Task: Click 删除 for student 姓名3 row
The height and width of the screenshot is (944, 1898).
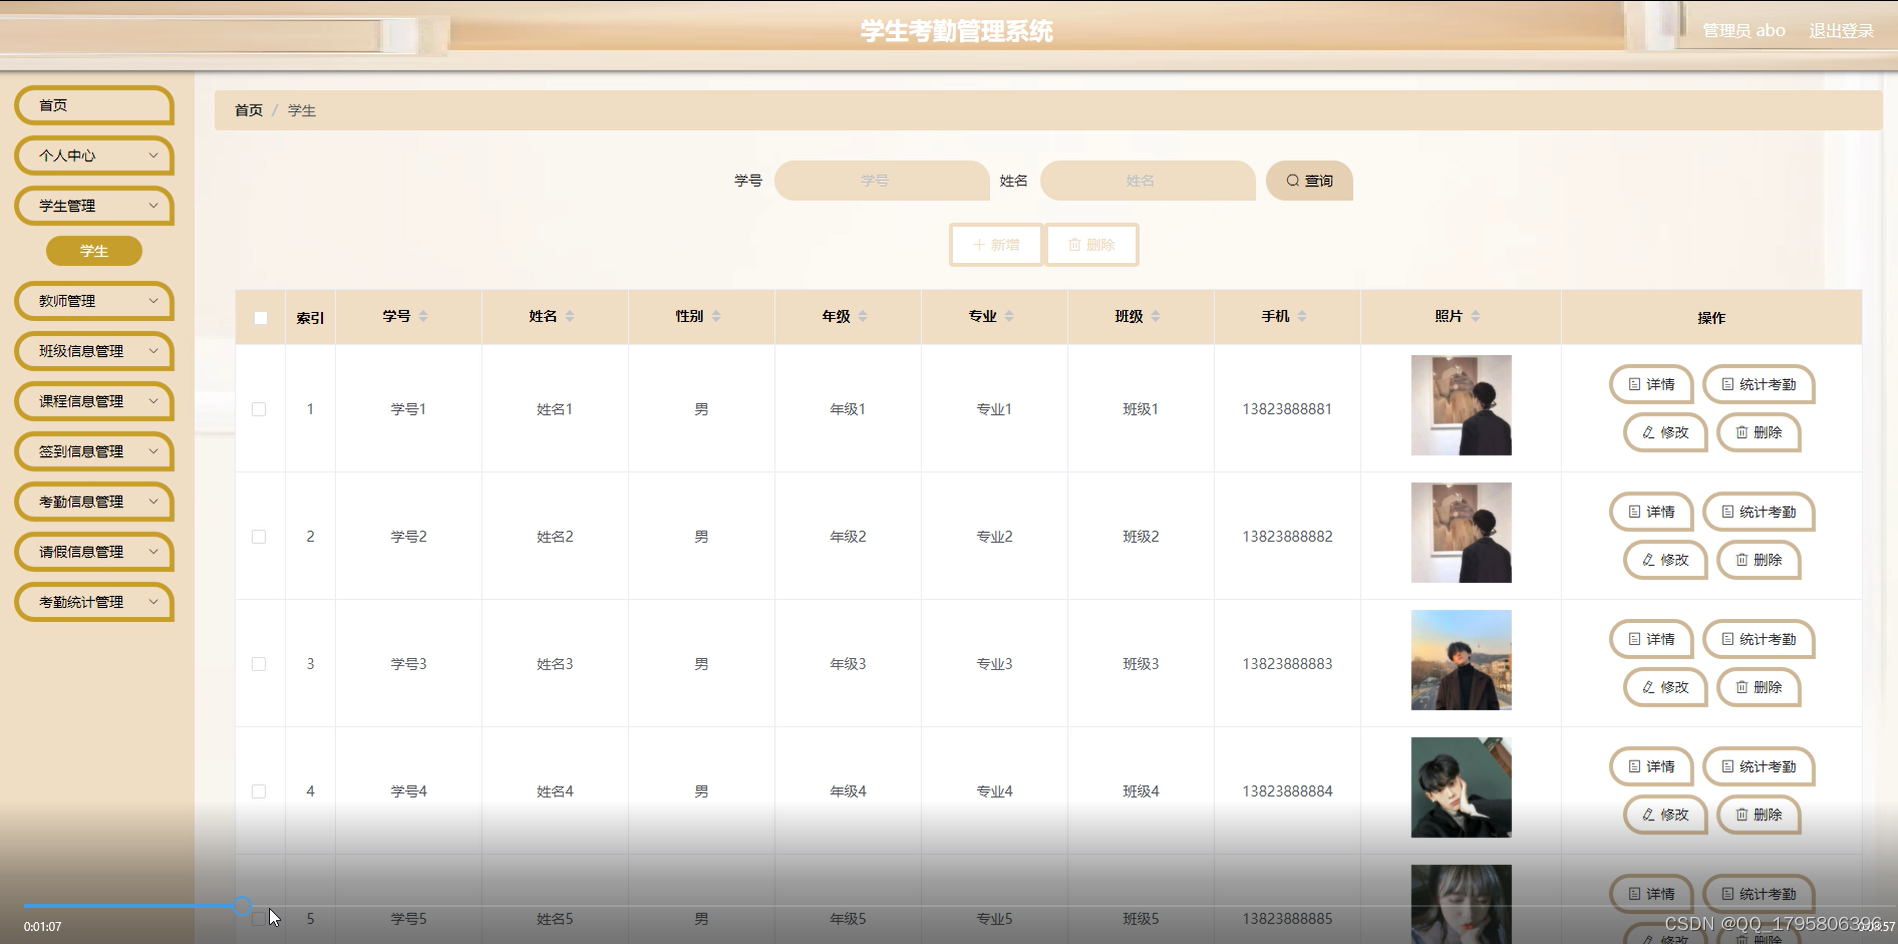Action: (x=1758, y=686)
